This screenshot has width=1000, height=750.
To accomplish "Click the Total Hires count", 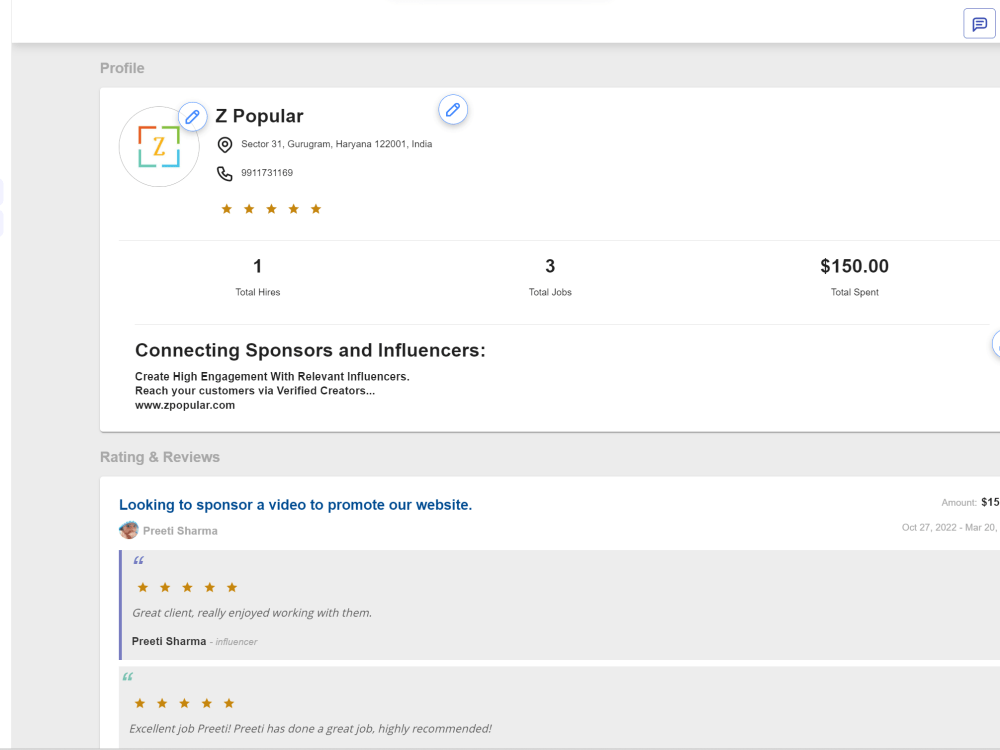I will tap(258, 266).
